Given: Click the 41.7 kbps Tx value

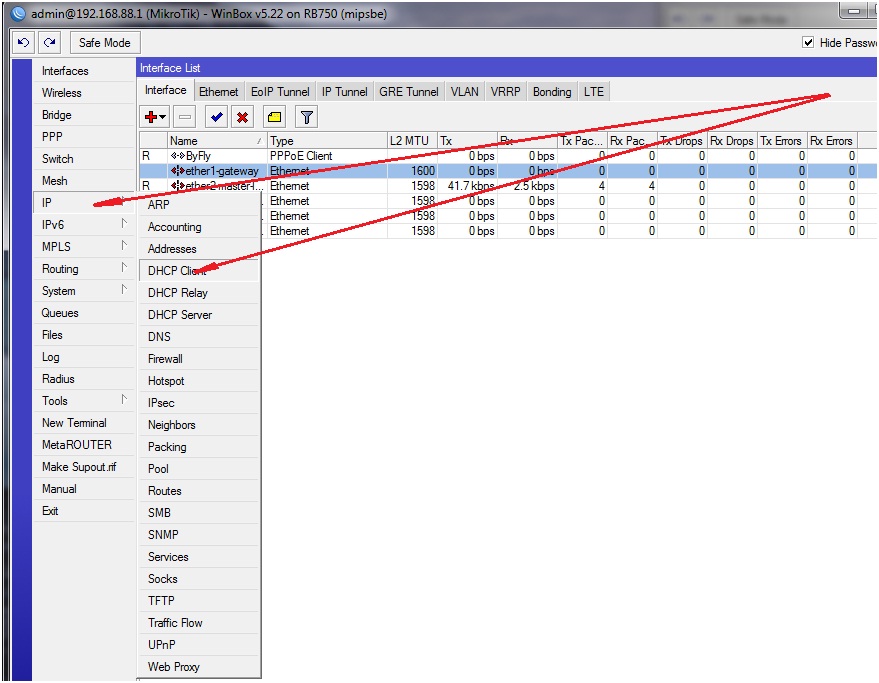Looking at the screenshot, I should point(471,186).
